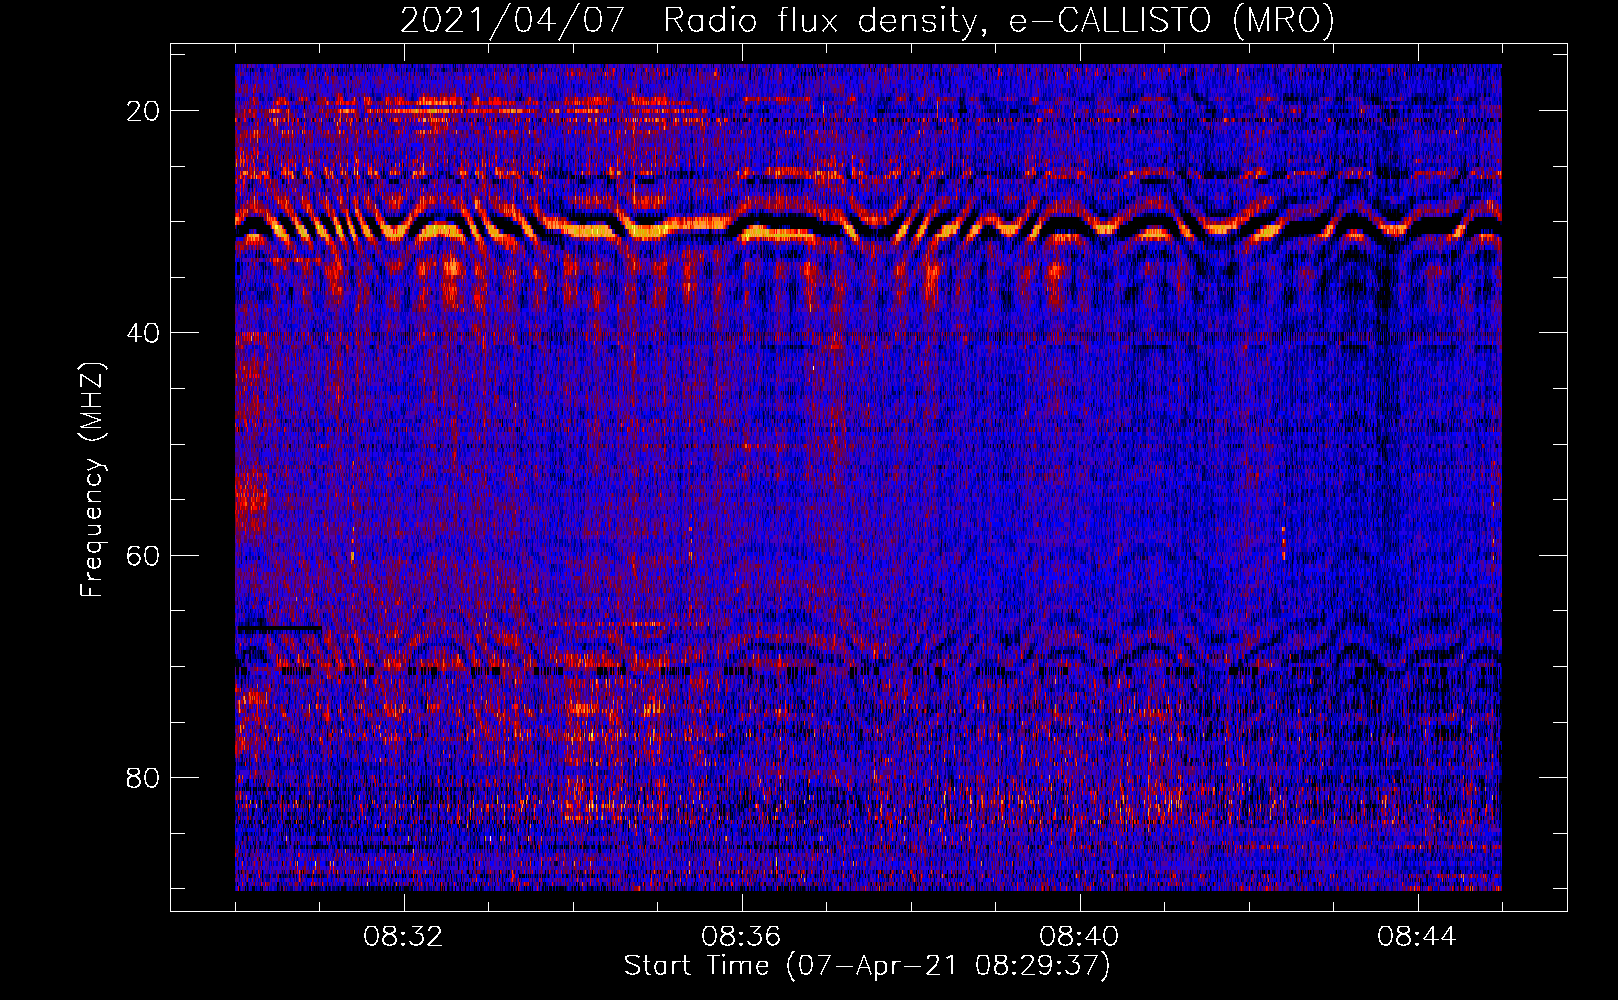The height and width of the screenshot is (1000, 1618).
Task: Click the plot title '2021/04/07 Radio flux density'
Action: [x=867, y=20]
